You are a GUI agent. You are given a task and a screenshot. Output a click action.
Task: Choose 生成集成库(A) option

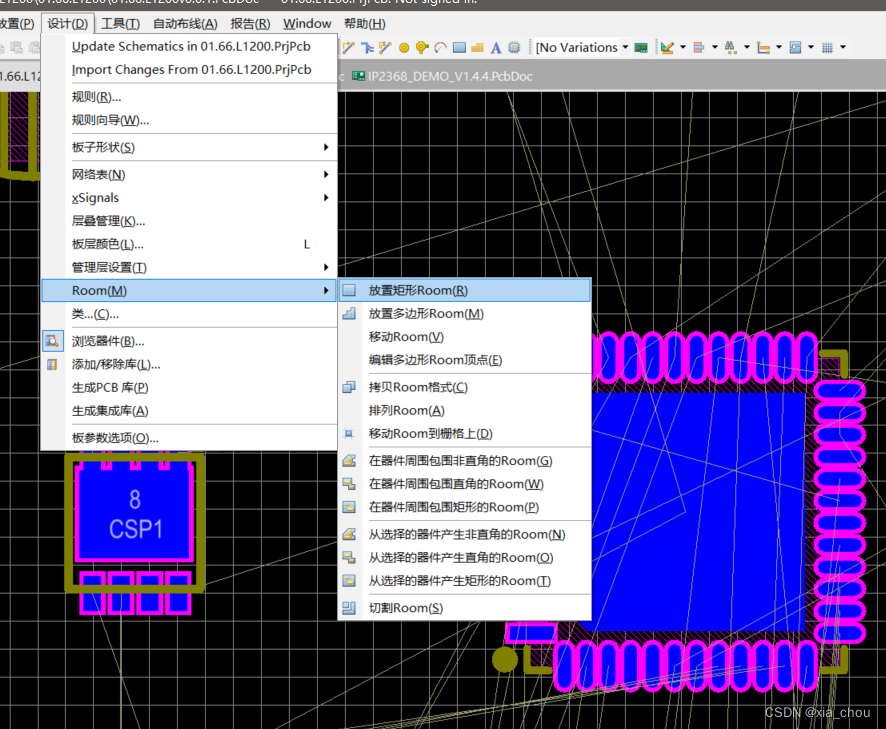[189, 411]
